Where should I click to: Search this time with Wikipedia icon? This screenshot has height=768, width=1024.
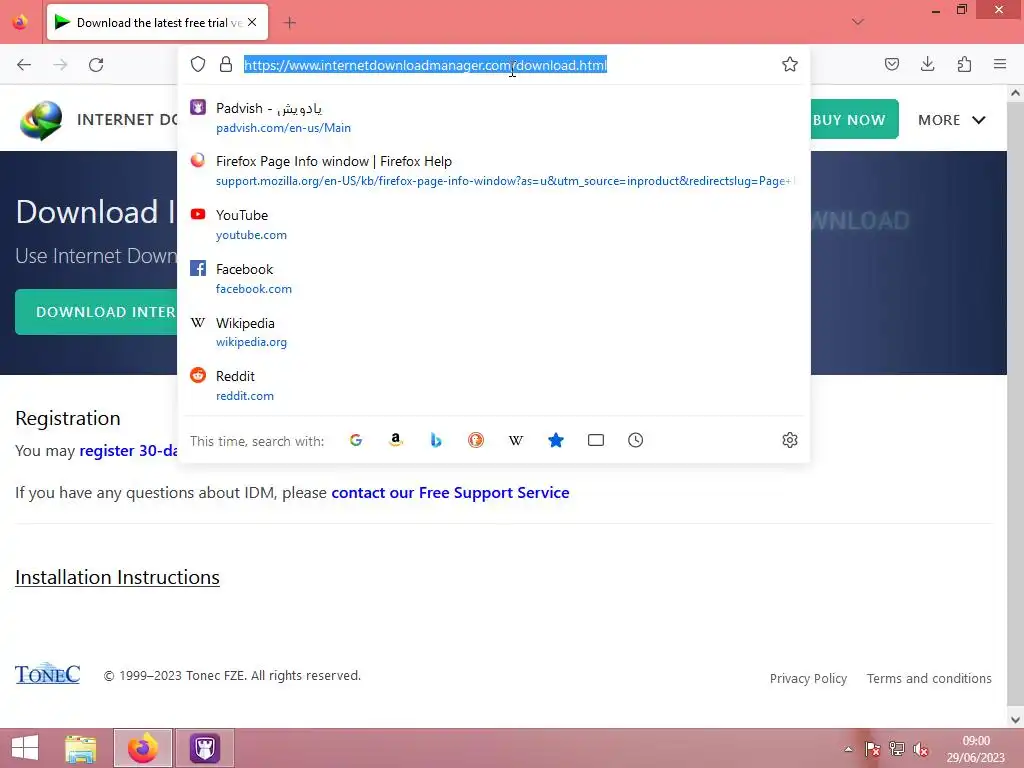coord(516,440)
